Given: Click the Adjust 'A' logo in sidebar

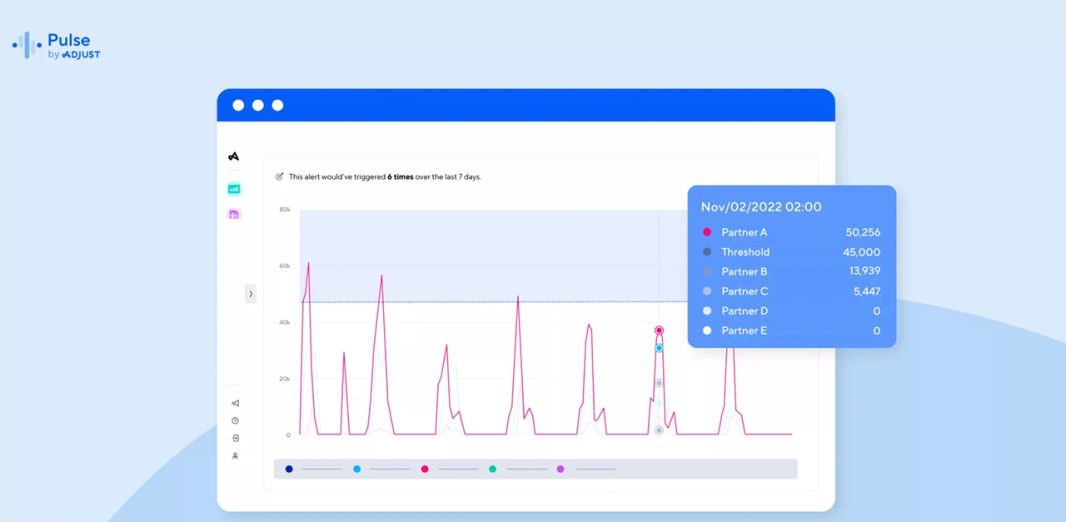Looking at the screenshot, I should coord(234,156).
